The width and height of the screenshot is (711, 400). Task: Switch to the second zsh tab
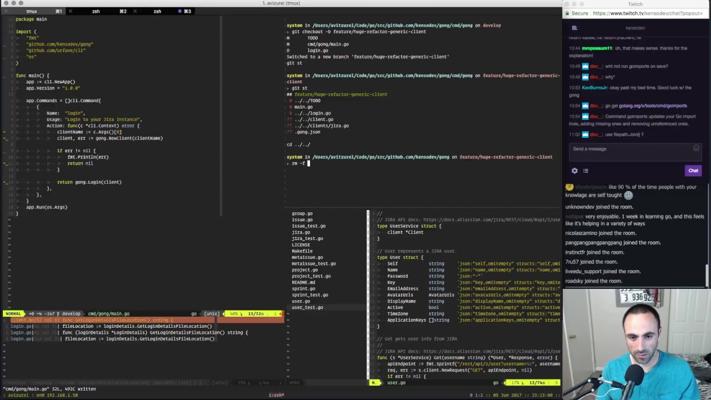coord(97,11)
